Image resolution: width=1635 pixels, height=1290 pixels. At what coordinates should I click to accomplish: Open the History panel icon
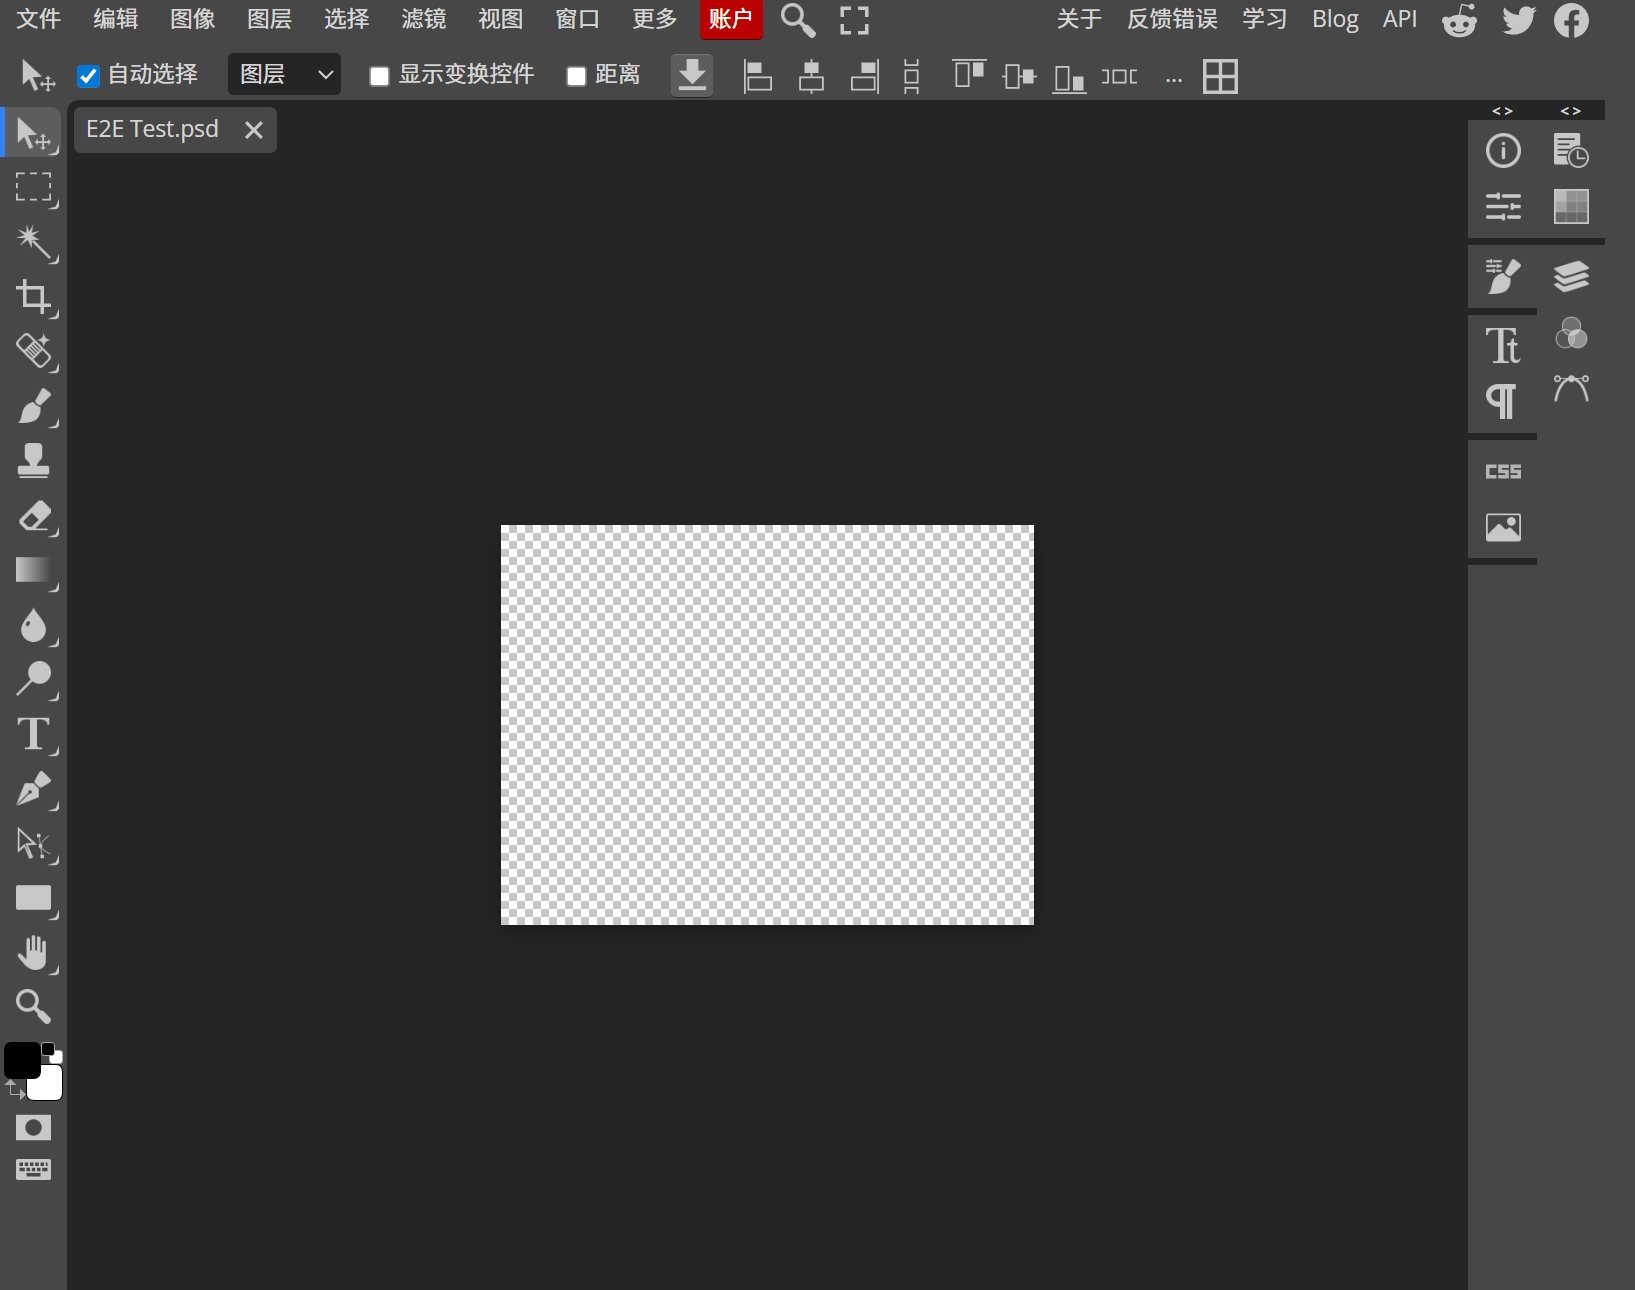1571,150
